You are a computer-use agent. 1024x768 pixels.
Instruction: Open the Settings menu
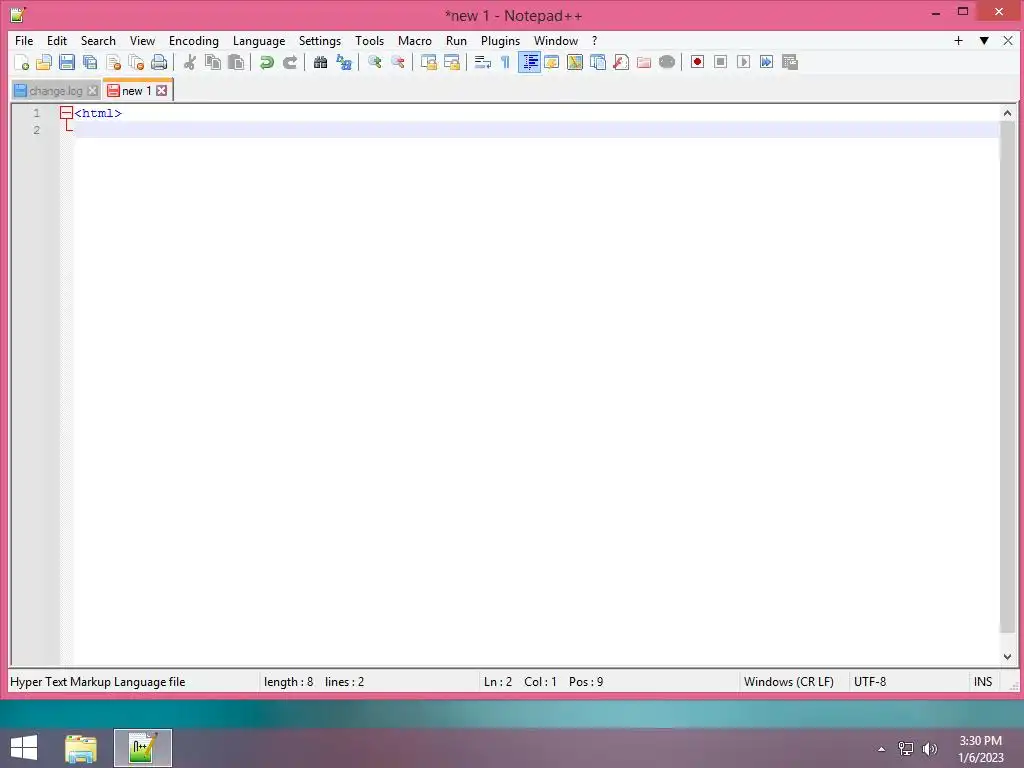(x=319, y=40)
